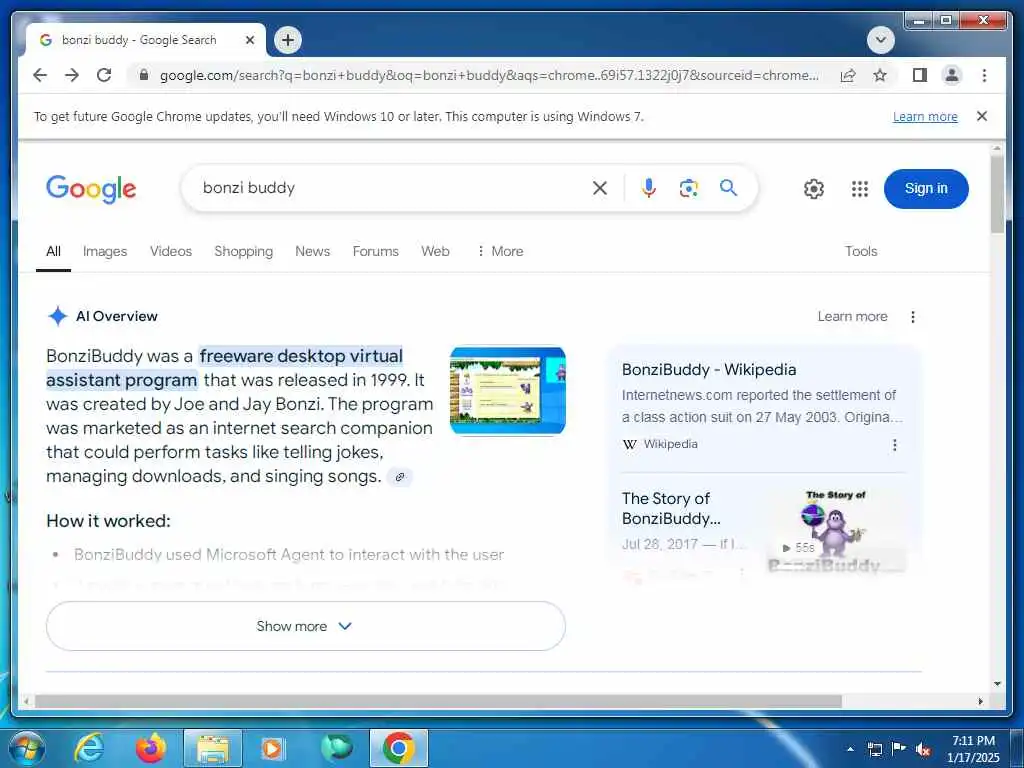Clear the search box with the X icon

point(600,188)
